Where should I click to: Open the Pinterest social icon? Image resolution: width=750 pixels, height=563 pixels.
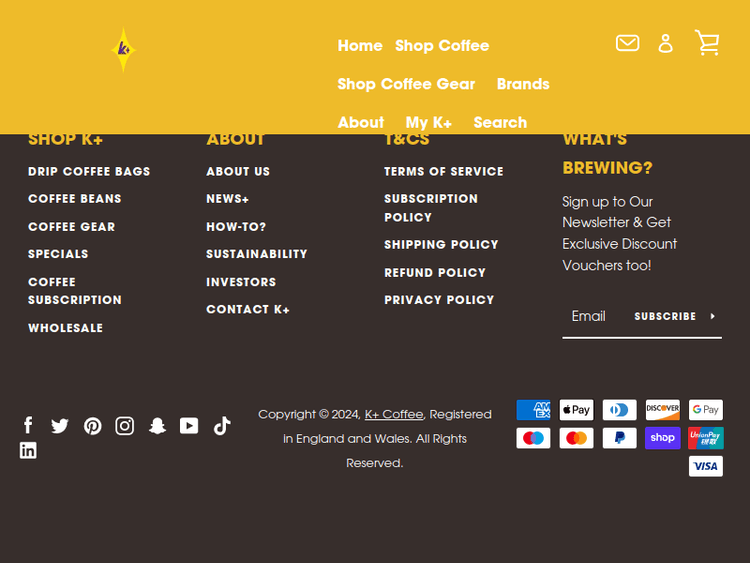point(92,426)
